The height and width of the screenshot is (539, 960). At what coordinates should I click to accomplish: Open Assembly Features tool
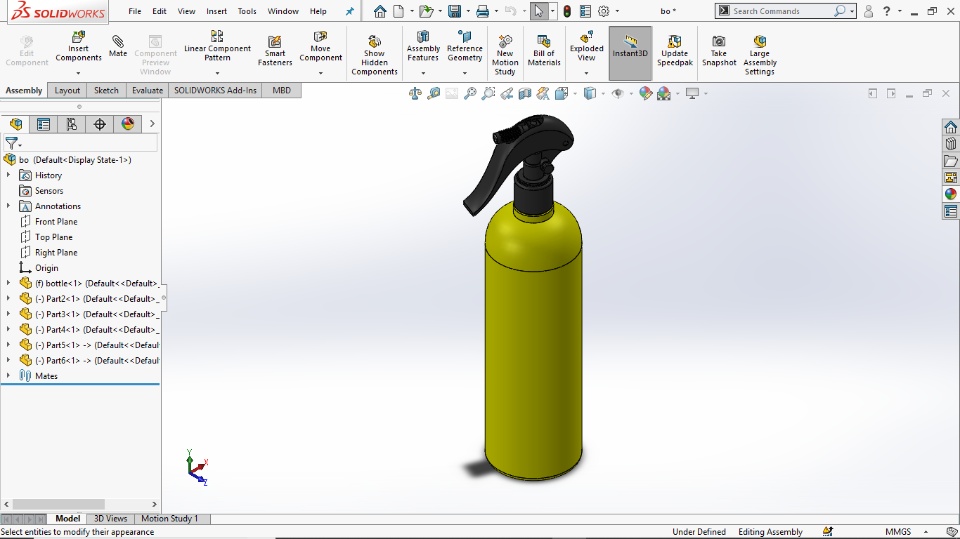pos(423,46)
